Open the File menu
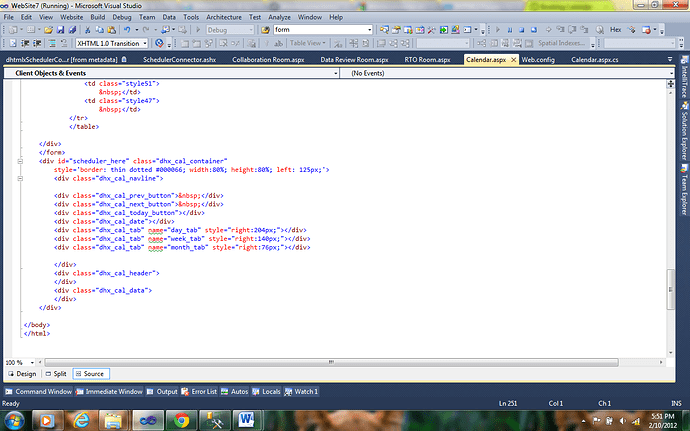The height and width of the screenshot is (431, 690). pyautogui.click(x=8, y=17)
